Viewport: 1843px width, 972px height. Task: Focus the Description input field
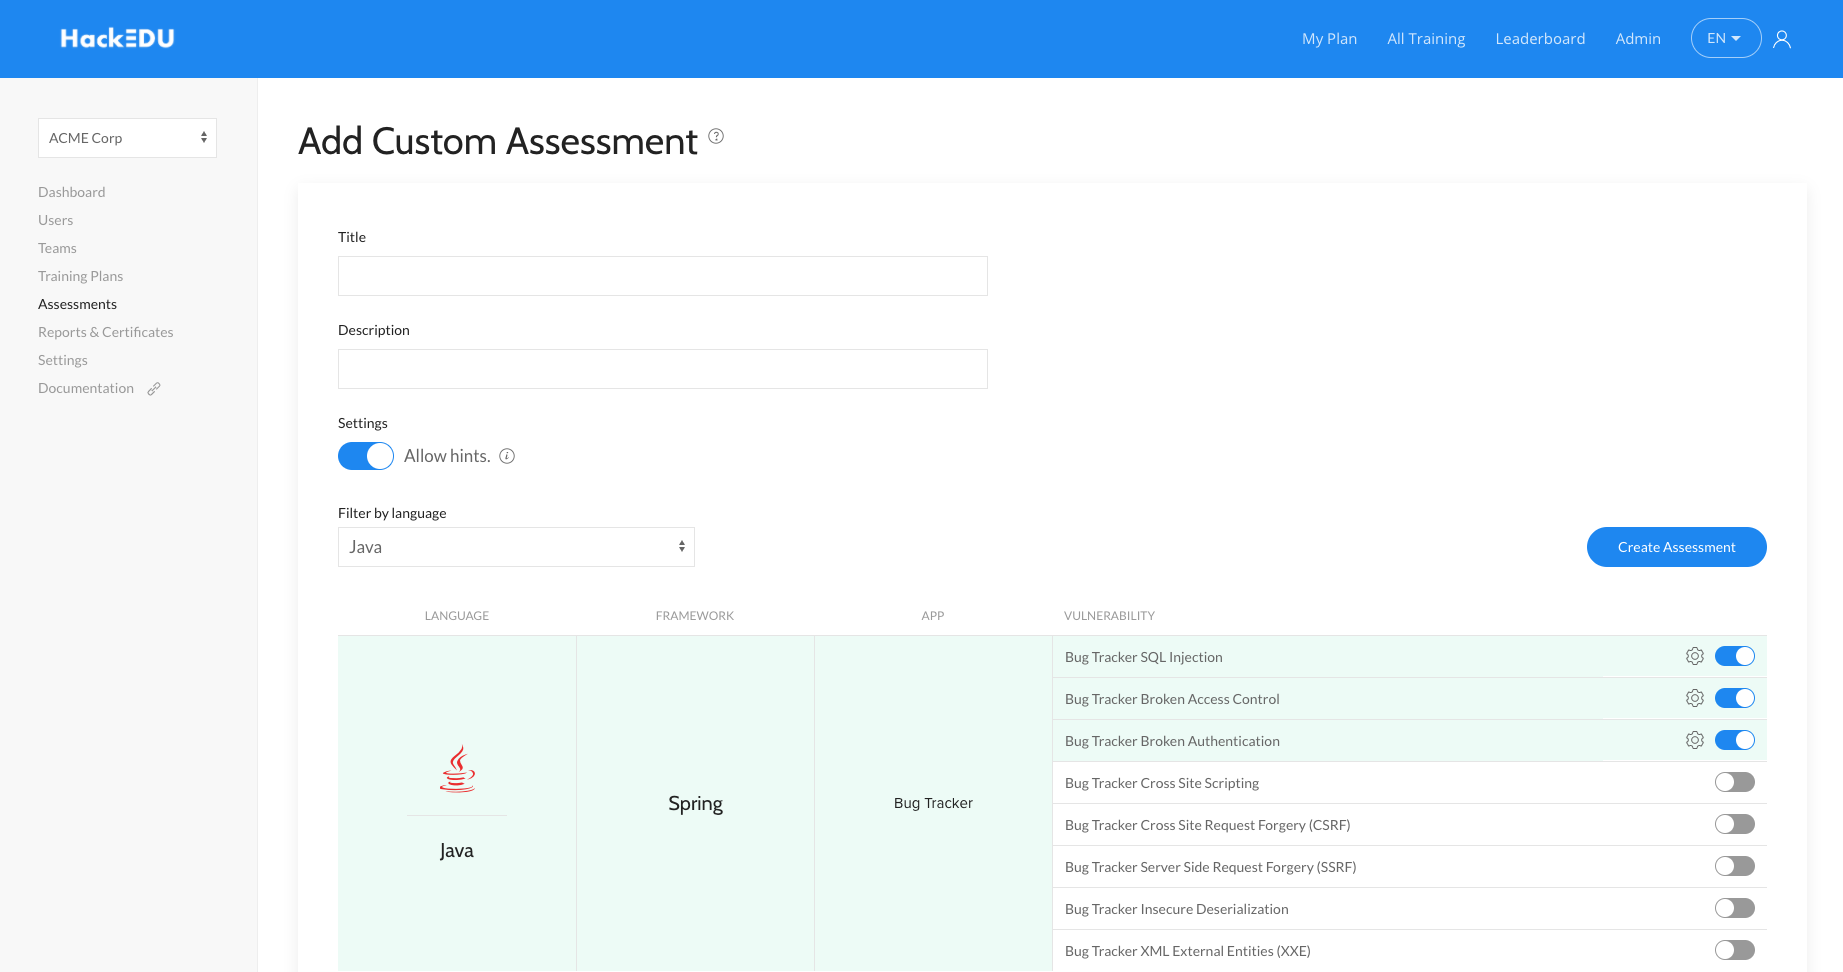pyautogui.click(x=663, y=369)
